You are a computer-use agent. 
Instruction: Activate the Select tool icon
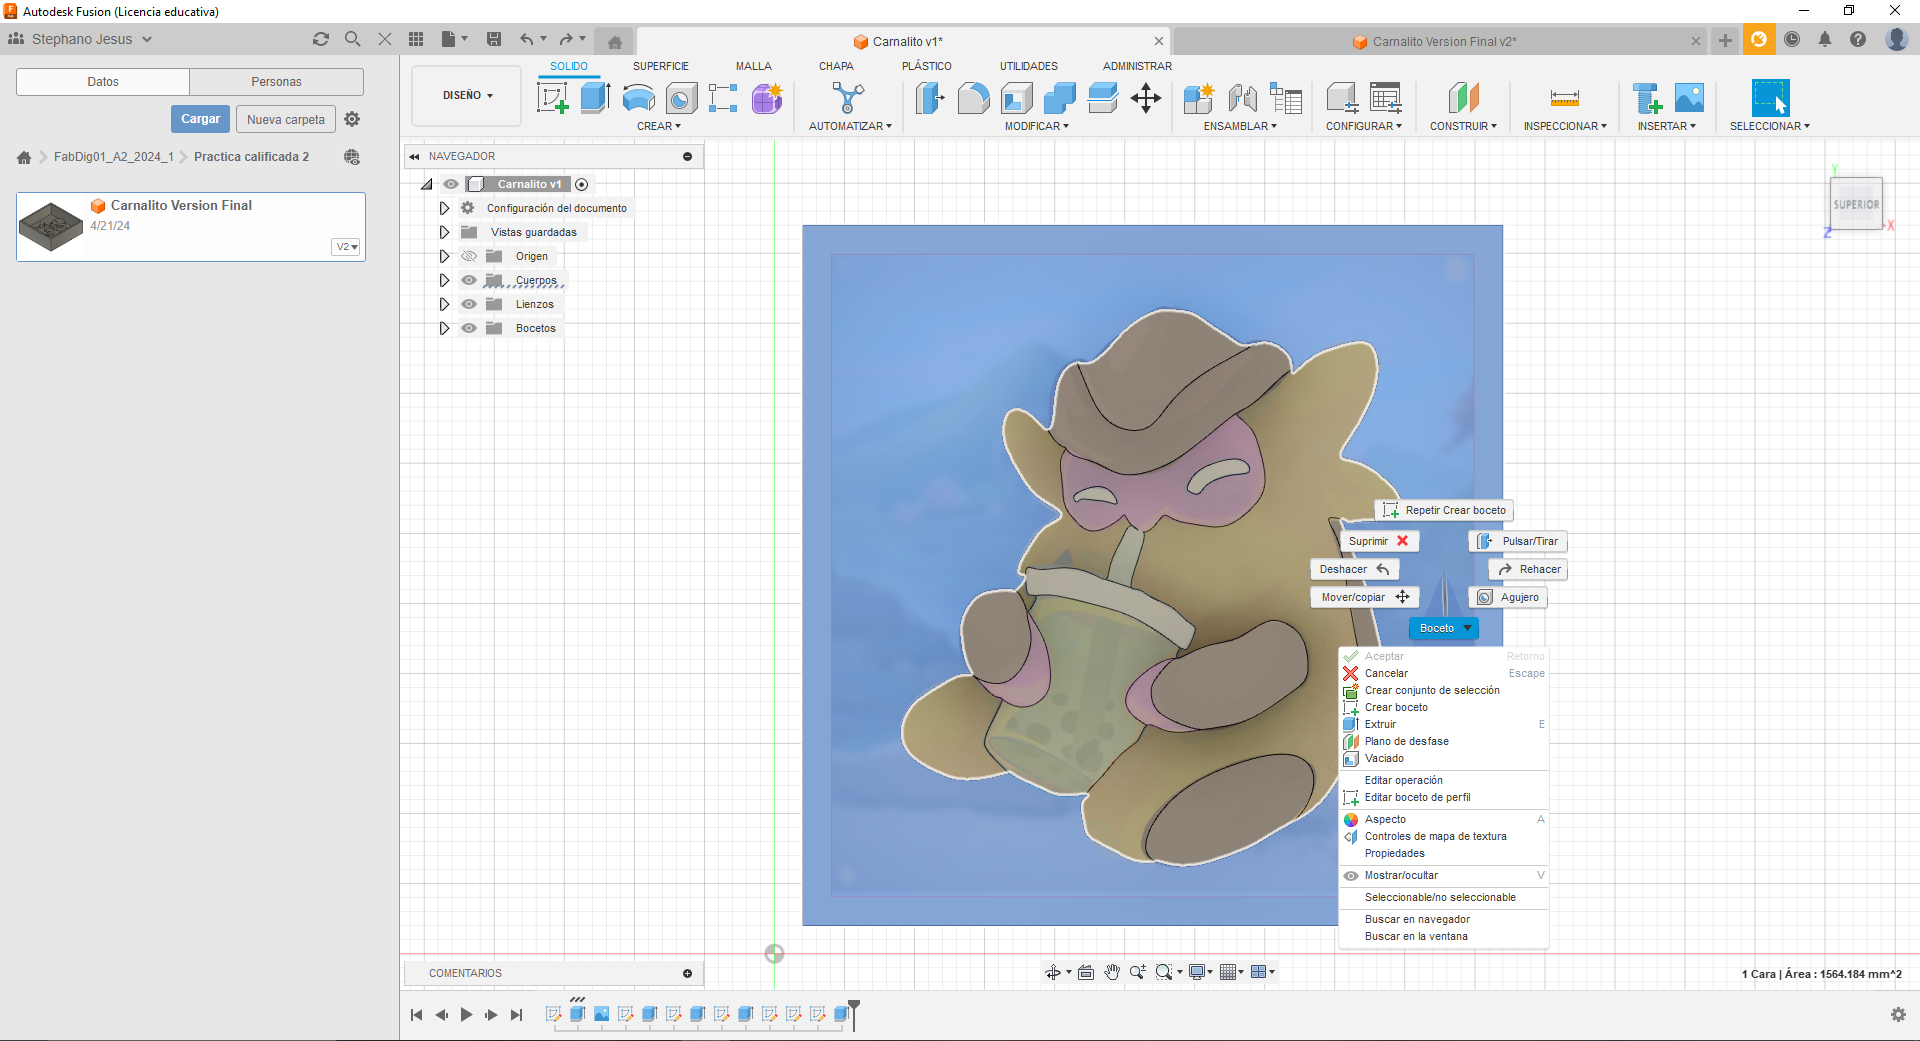point(1770,98)
